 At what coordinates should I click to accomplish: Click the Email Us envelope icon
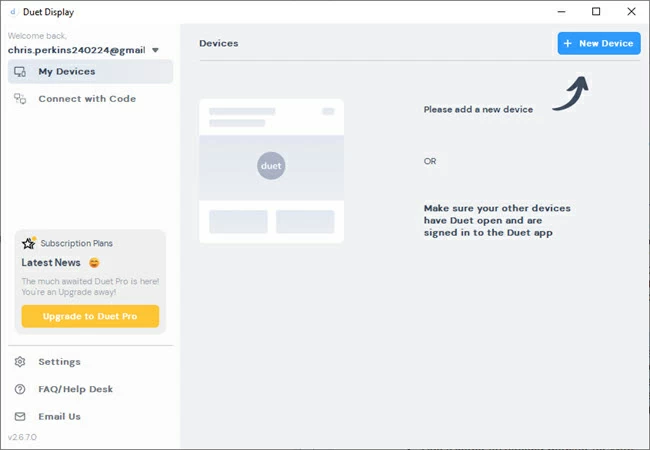point(20,416)
